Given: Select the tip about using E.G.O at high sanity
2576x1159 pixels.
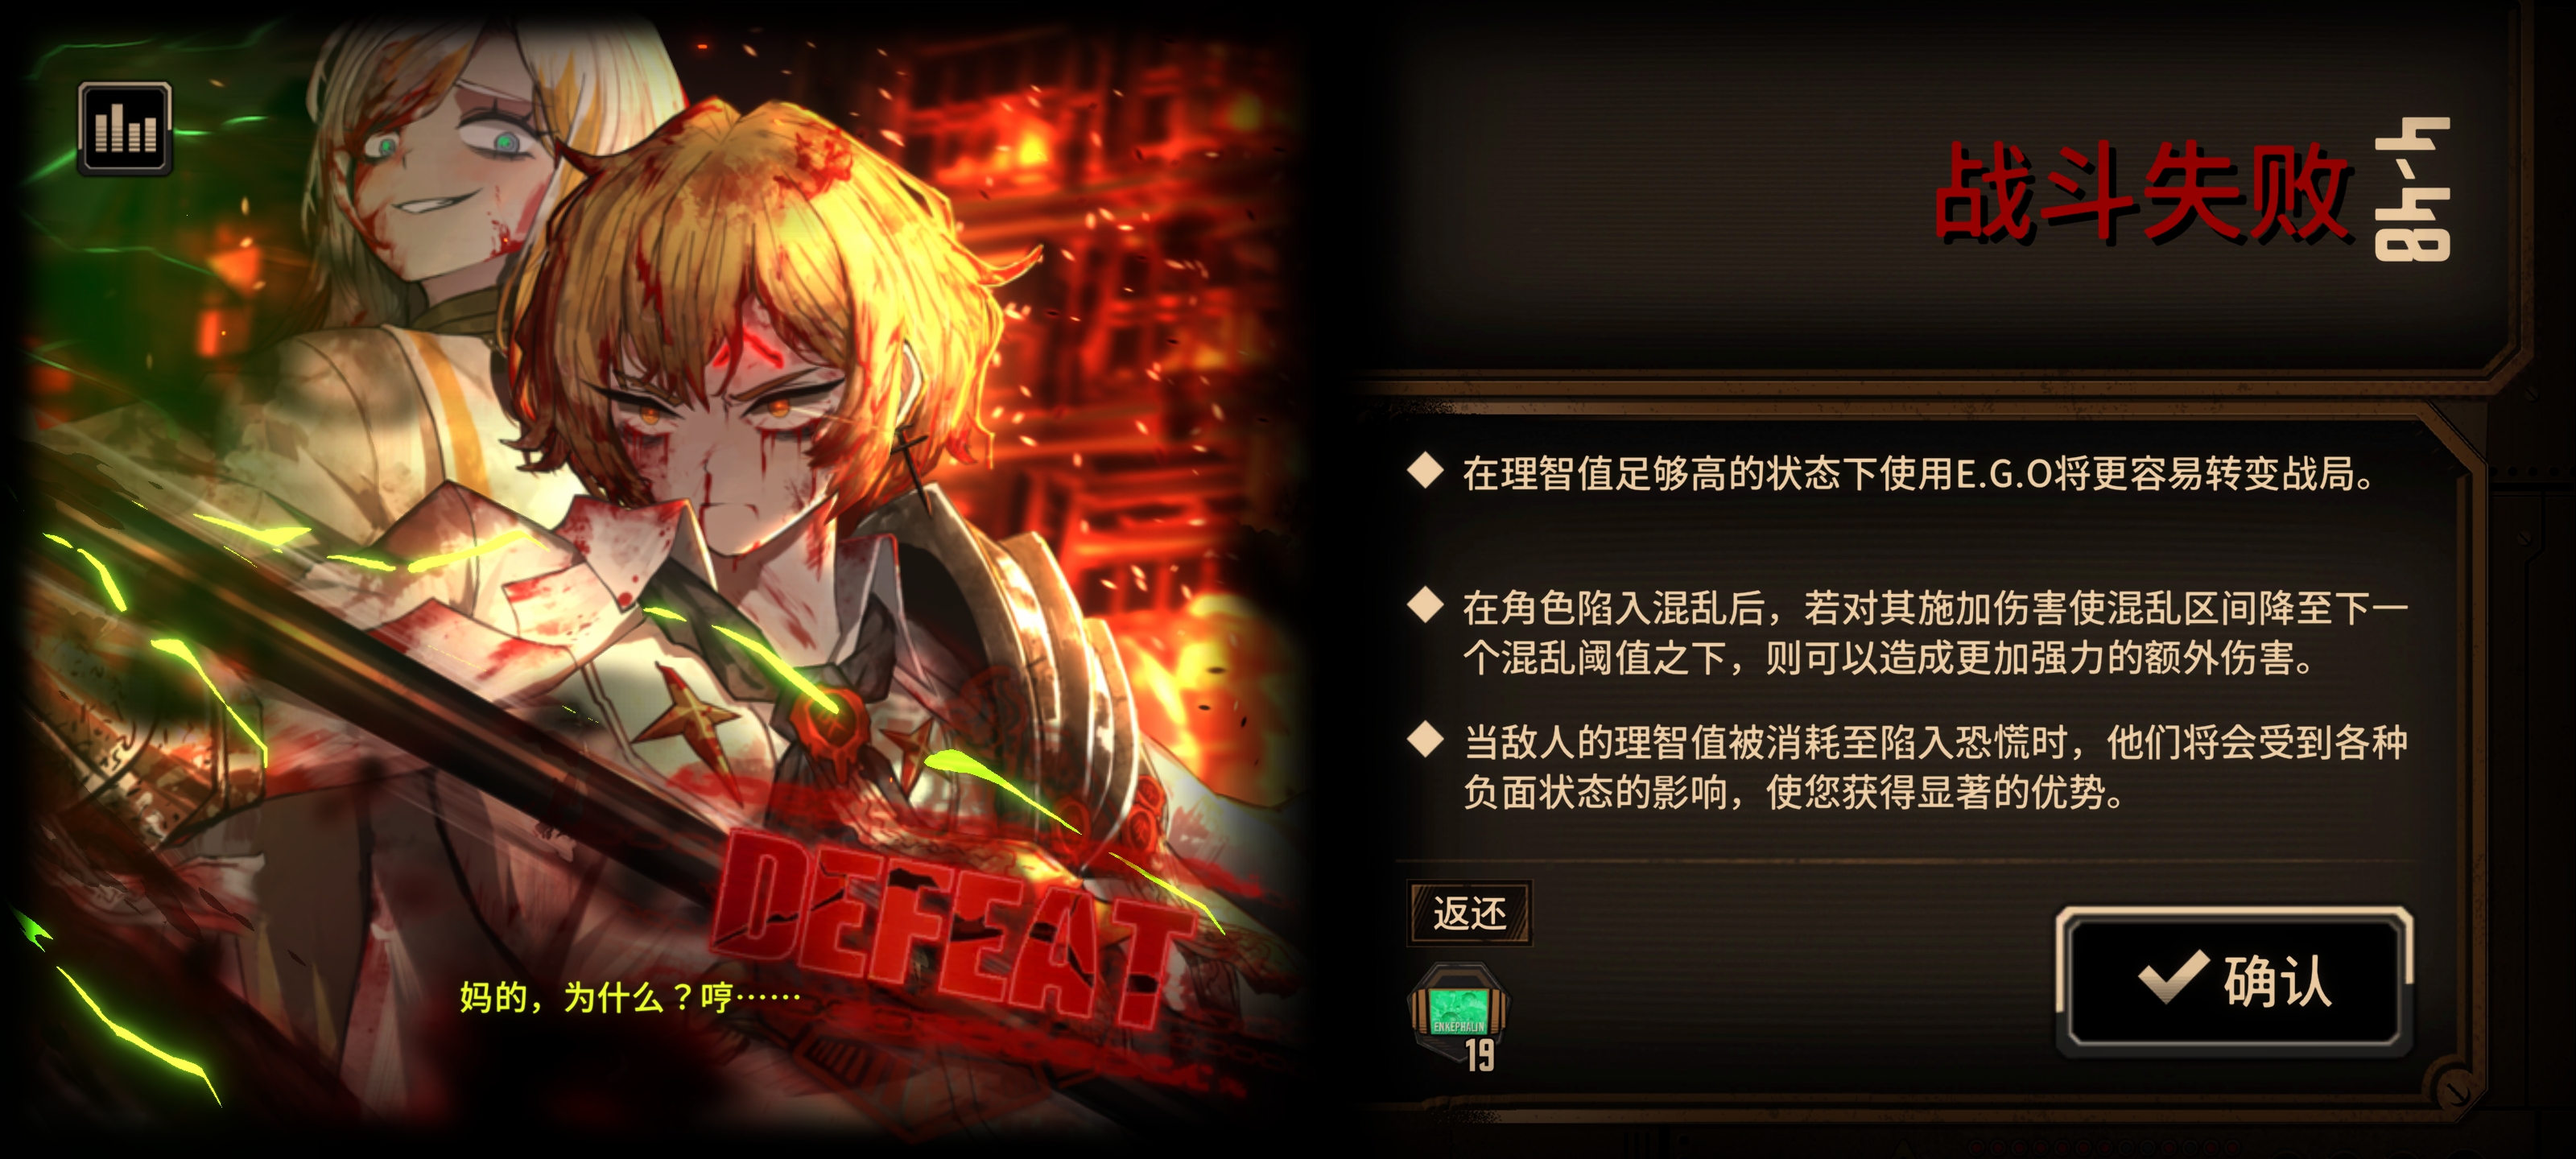Looking at the screenshot, I should click(1918, 473).
